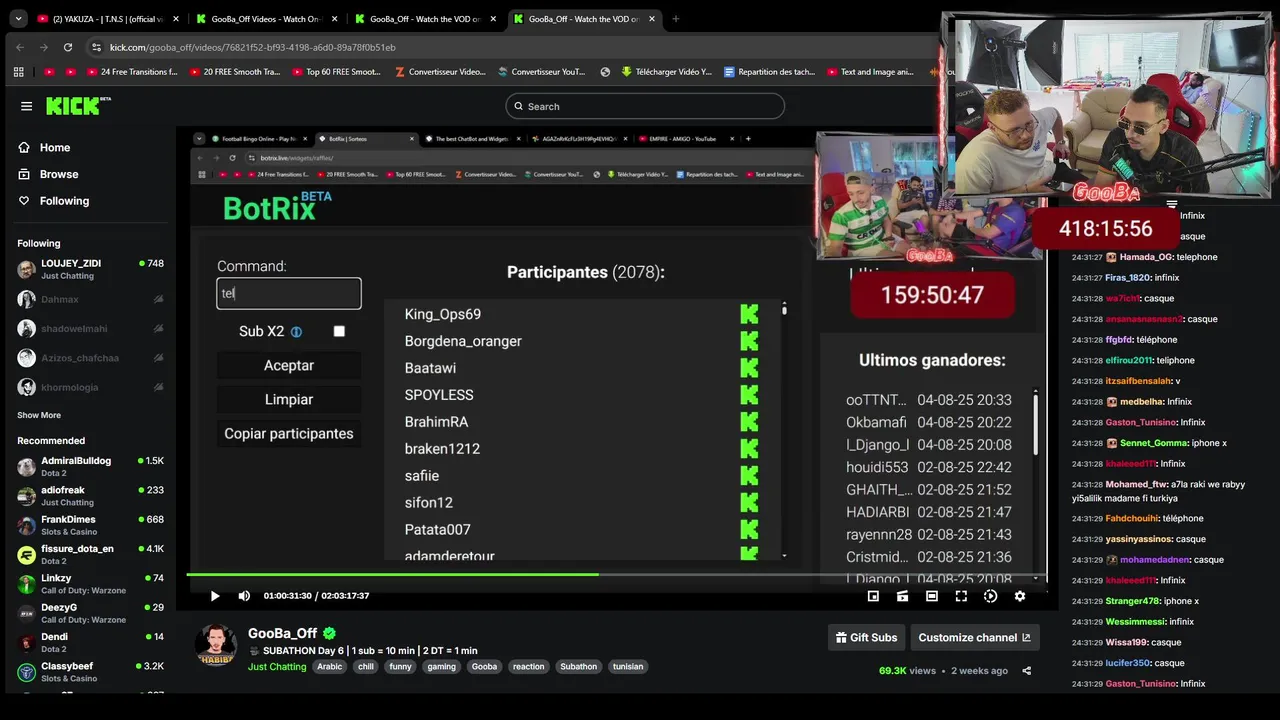Click the browser address bar URL
The height and width of the screenshot is (720, 1280).
pyautogui.click(x=252, y=47)
